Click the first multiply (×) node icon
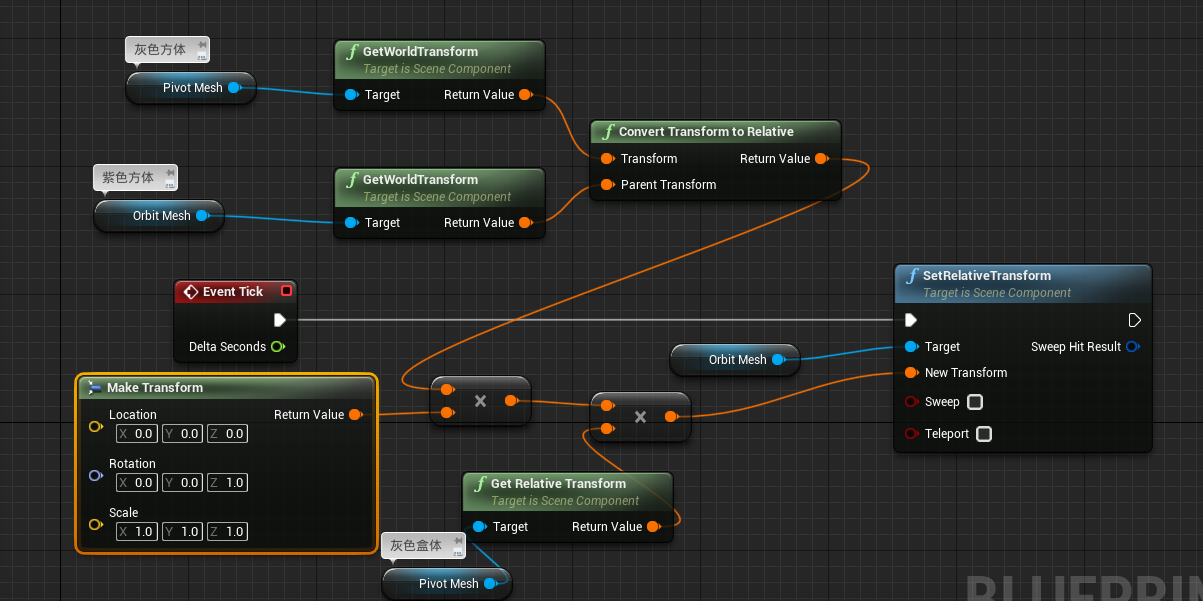Screen dimensions: 1203x601 coord(480,401)
